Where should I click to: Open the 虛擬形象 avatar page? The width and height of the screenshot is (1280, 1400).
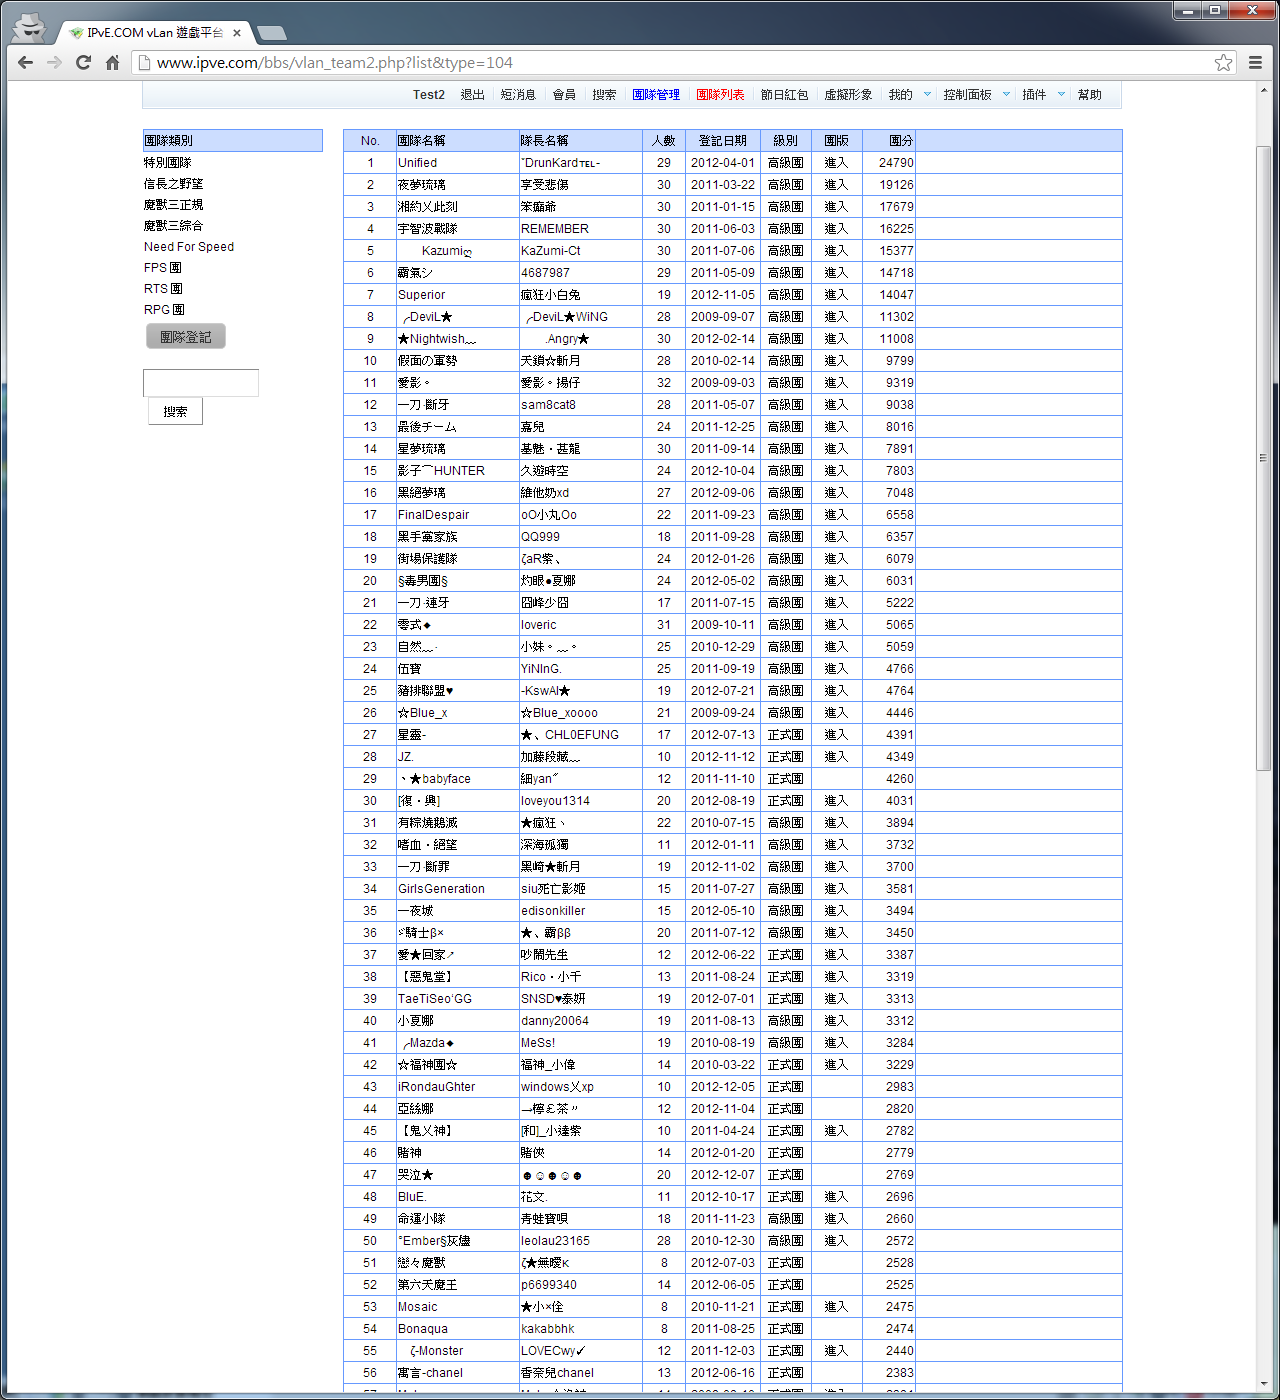pyautogui.click(x=848, y=95)
